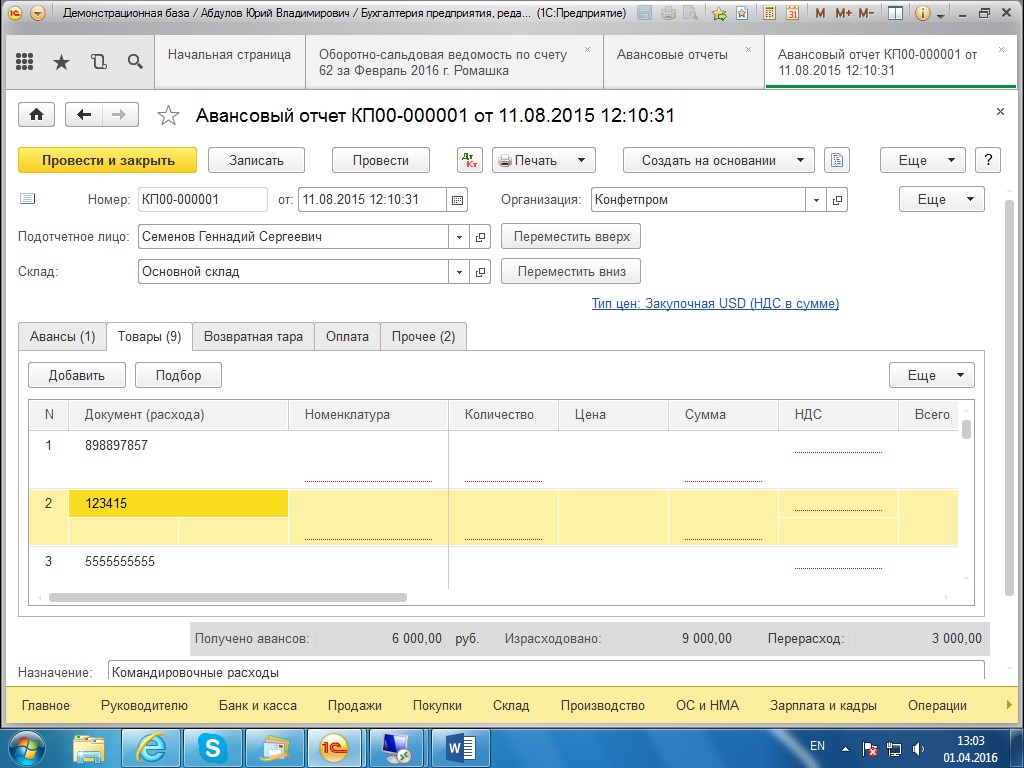Click the search magnifier icon
Screen dimensions: 1024x768
(x=135, y=62)
